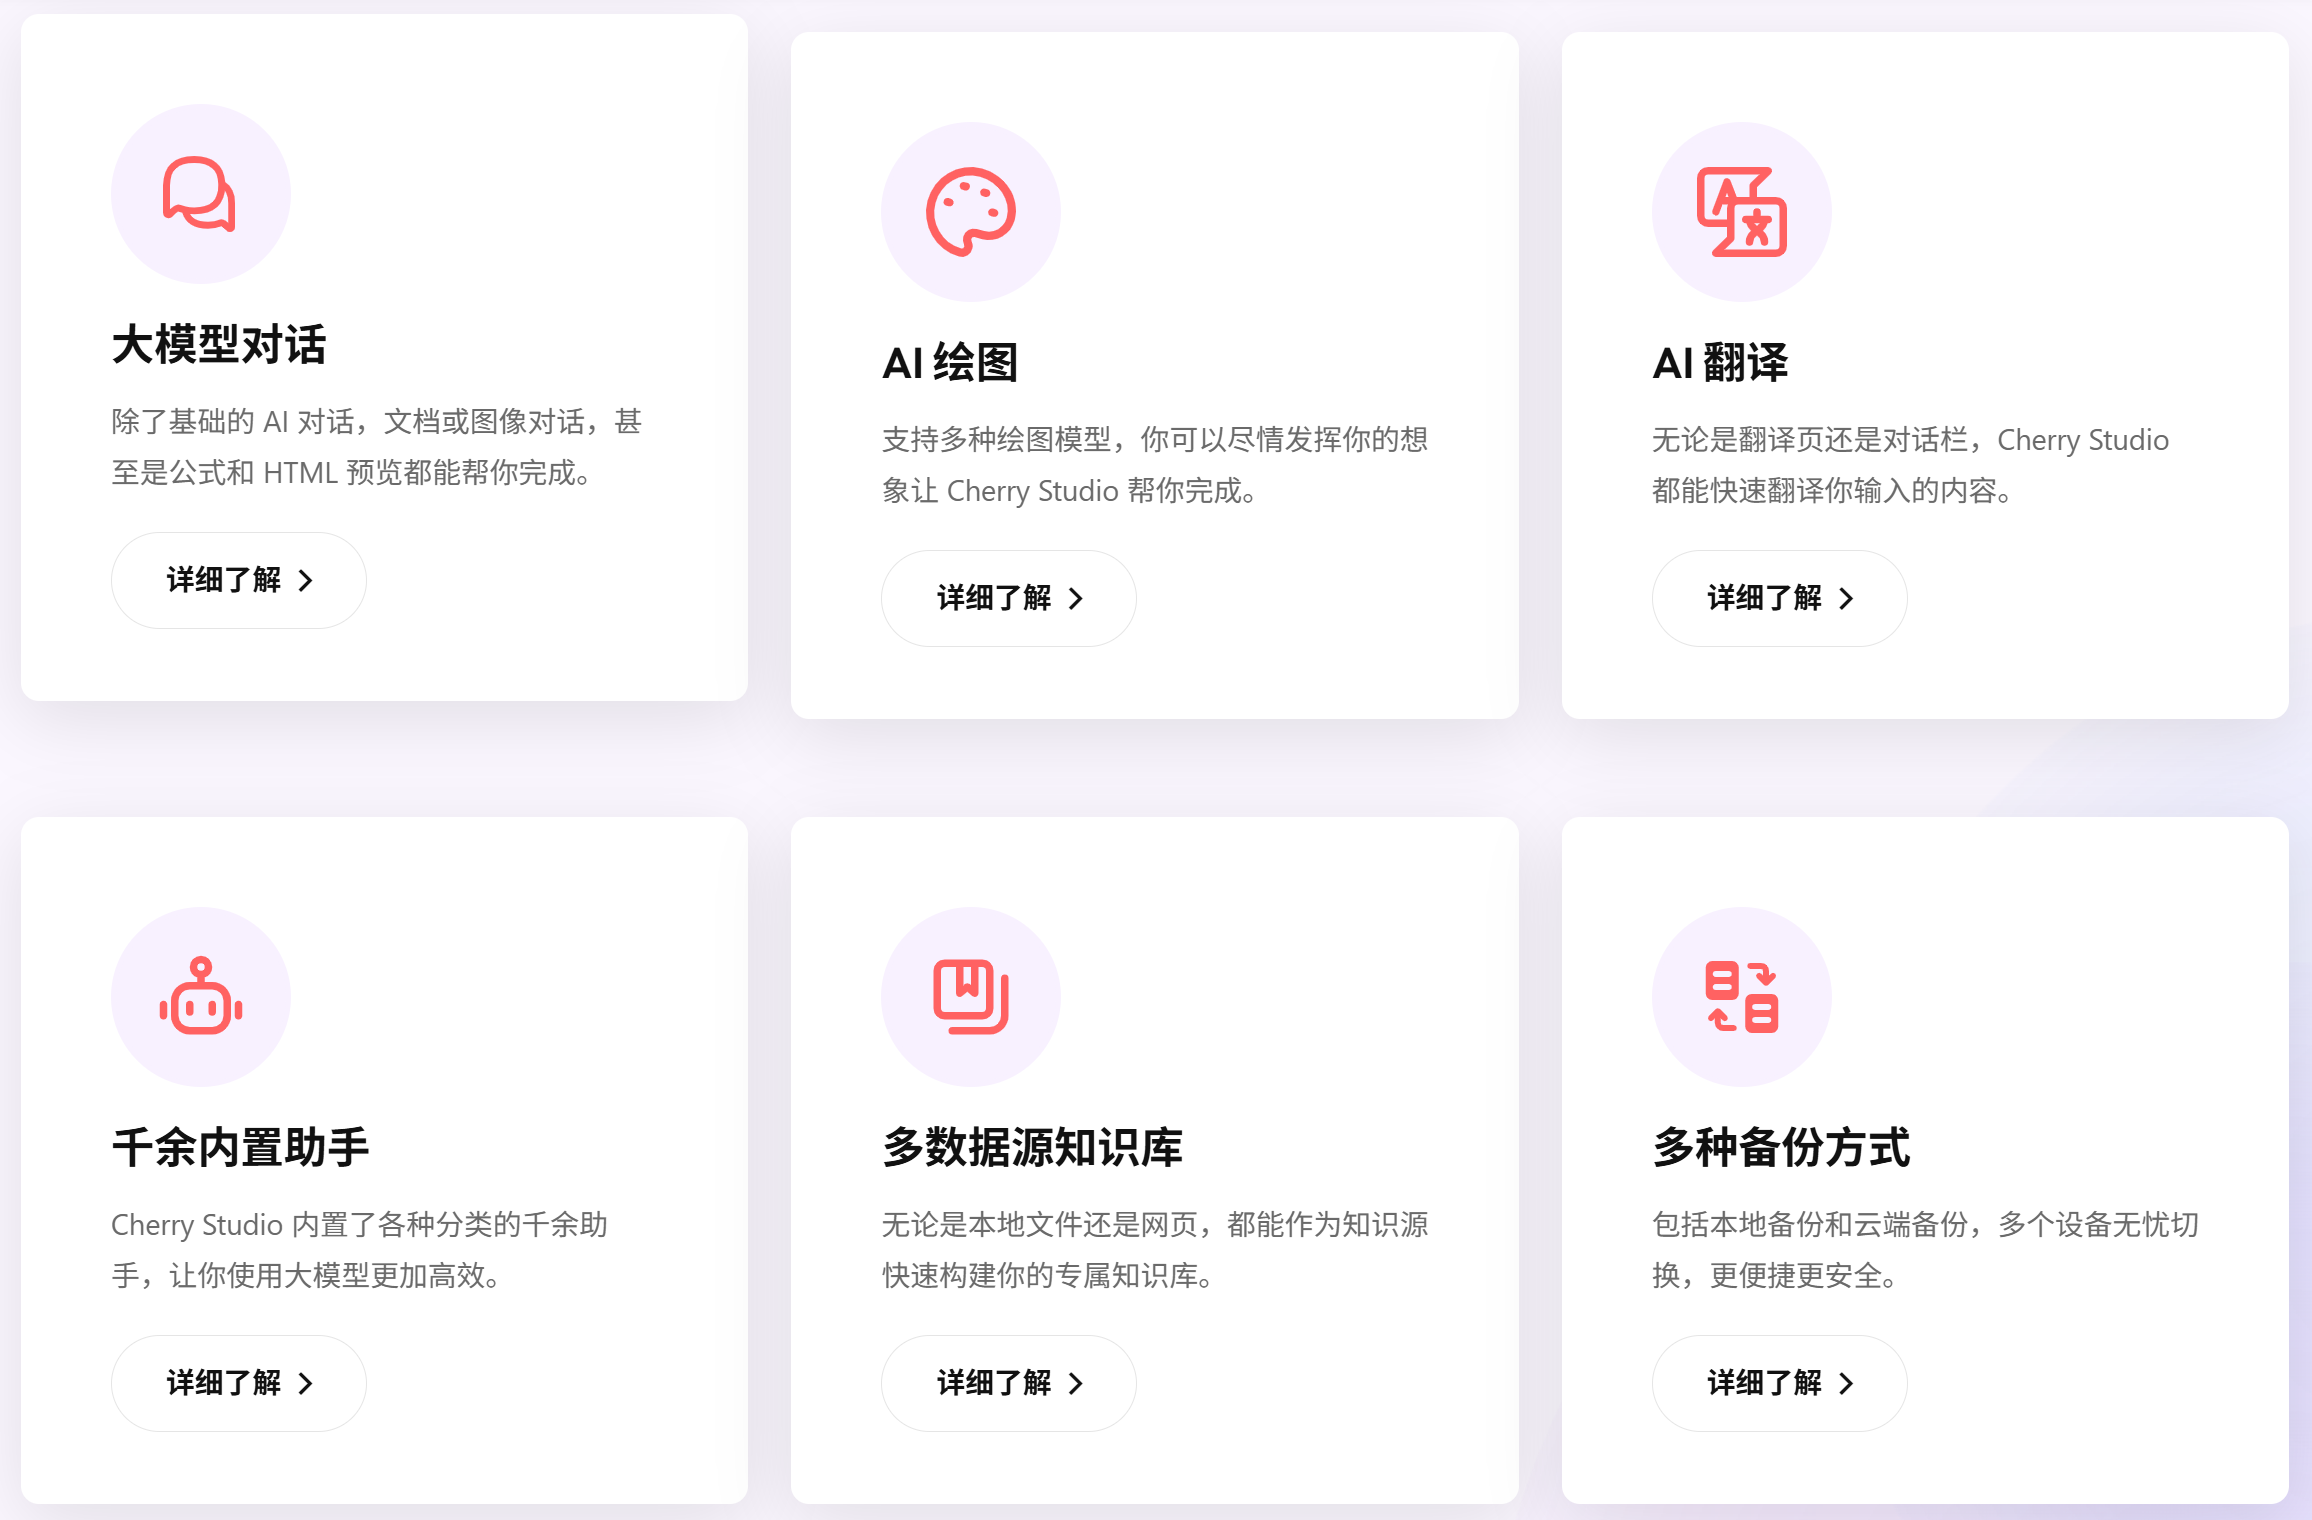Click the AI 绘图 card heading
Image resolution: width=2312 pixels, height=1520 pixels.
click(x=950, y=363)
